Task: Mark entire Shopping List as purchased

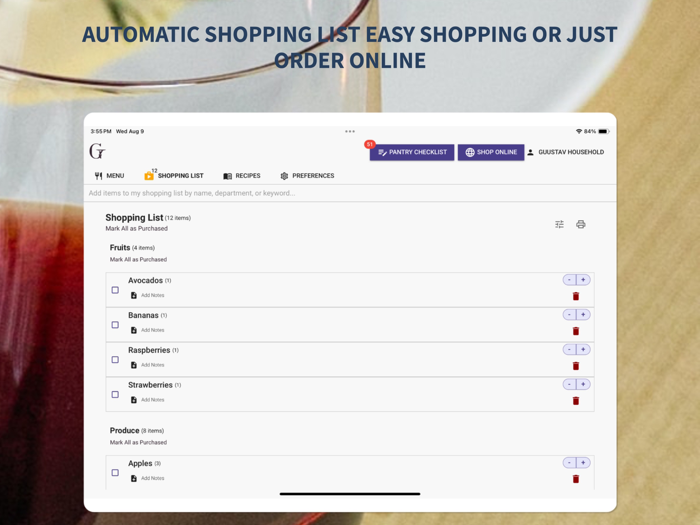Action: 137,229
